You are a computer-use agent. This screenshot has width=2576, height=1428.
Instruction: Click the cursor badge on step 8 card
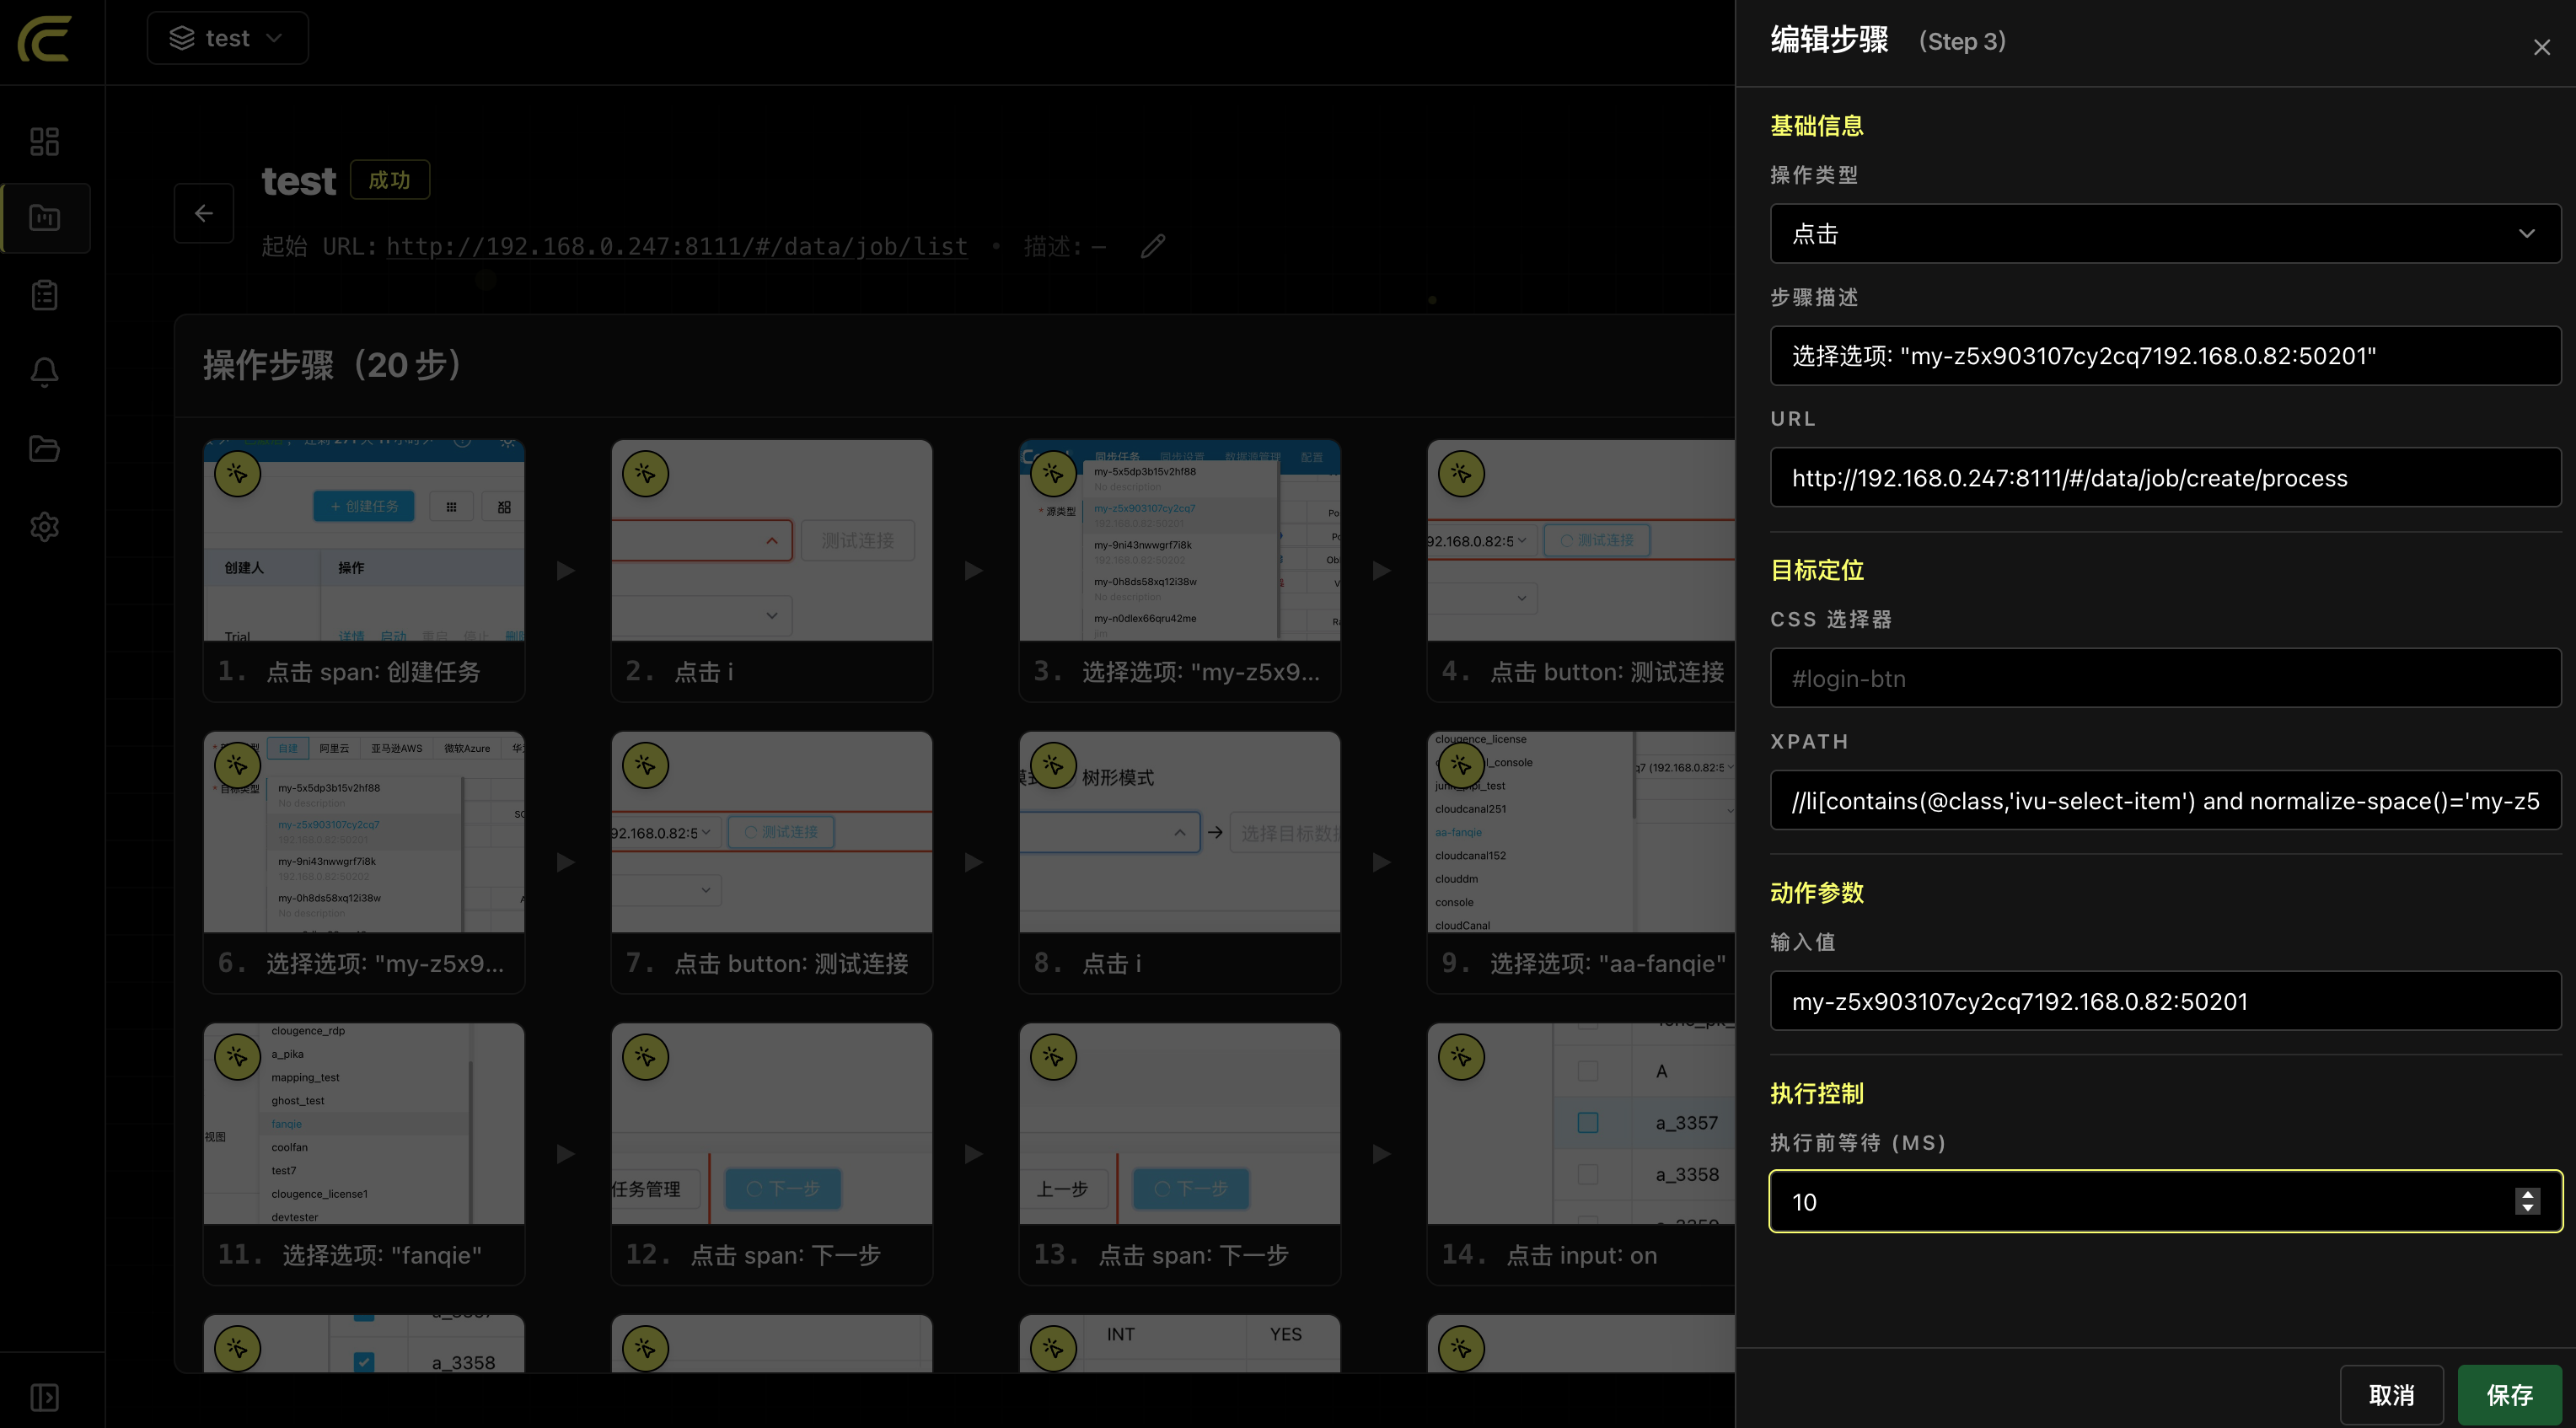(x=1054, y=765)
